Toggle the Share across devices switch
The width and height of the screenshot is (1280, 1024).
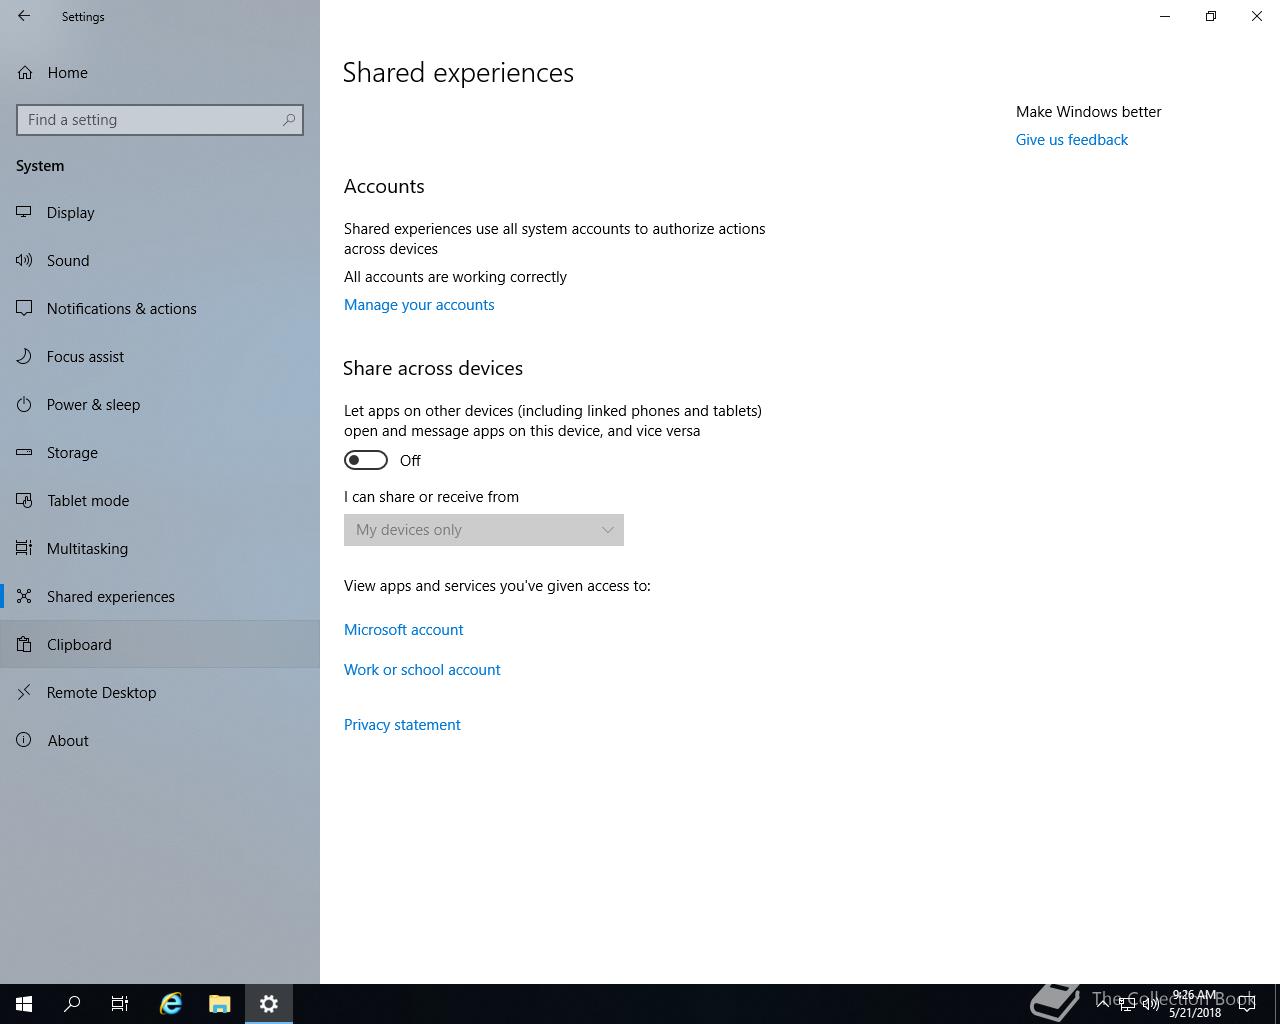pos(366,460)
